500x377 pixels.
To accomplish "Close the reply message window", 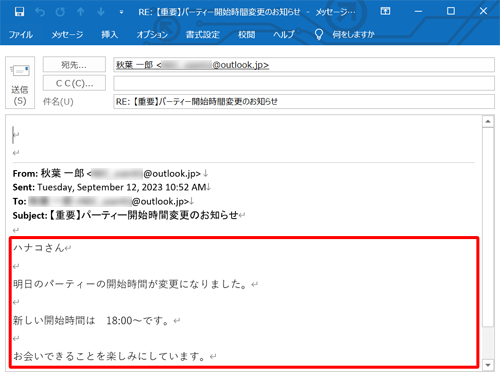I will pyautogui.click(x=483, y=11).
